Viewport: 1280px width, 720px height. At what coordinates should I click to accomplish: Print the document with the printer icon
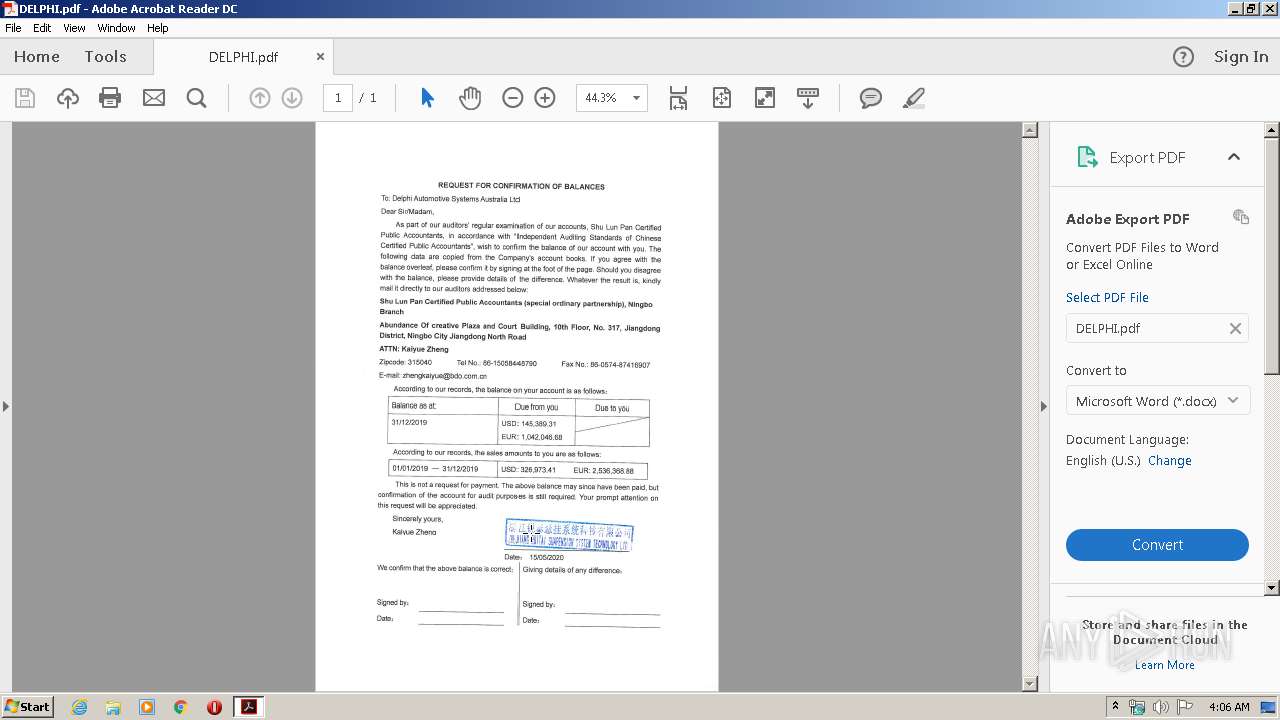click(x=110, y=98)
